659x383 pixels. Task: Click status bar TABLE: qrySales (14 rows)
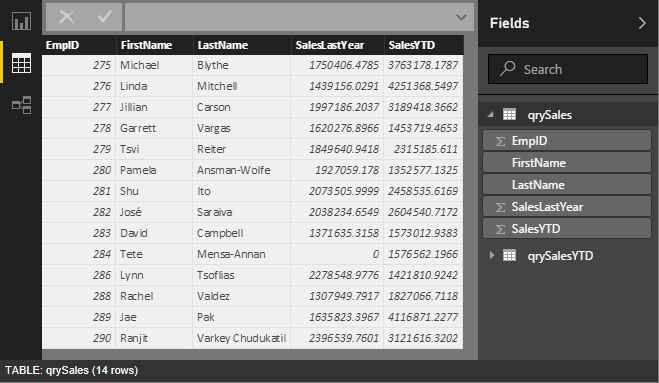coord(71,370)
